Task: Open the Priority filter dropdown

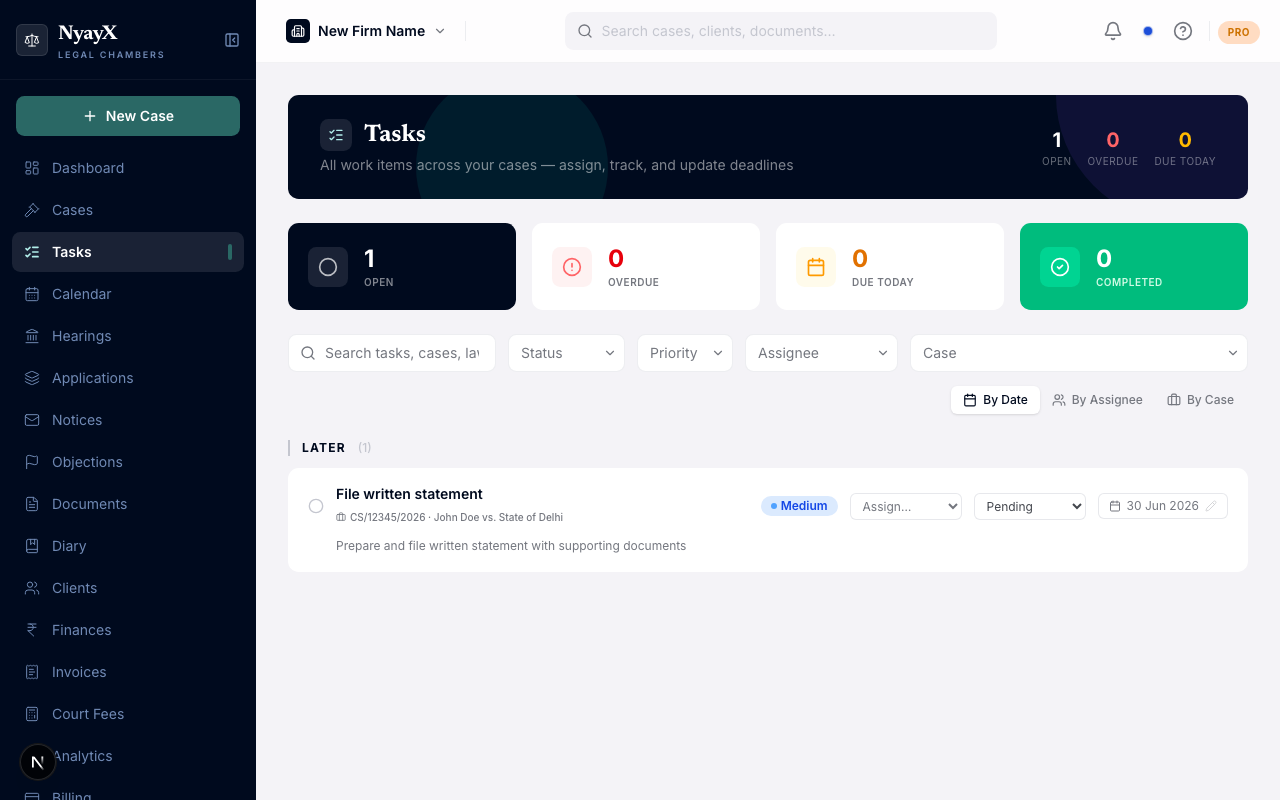Action: 684,352
